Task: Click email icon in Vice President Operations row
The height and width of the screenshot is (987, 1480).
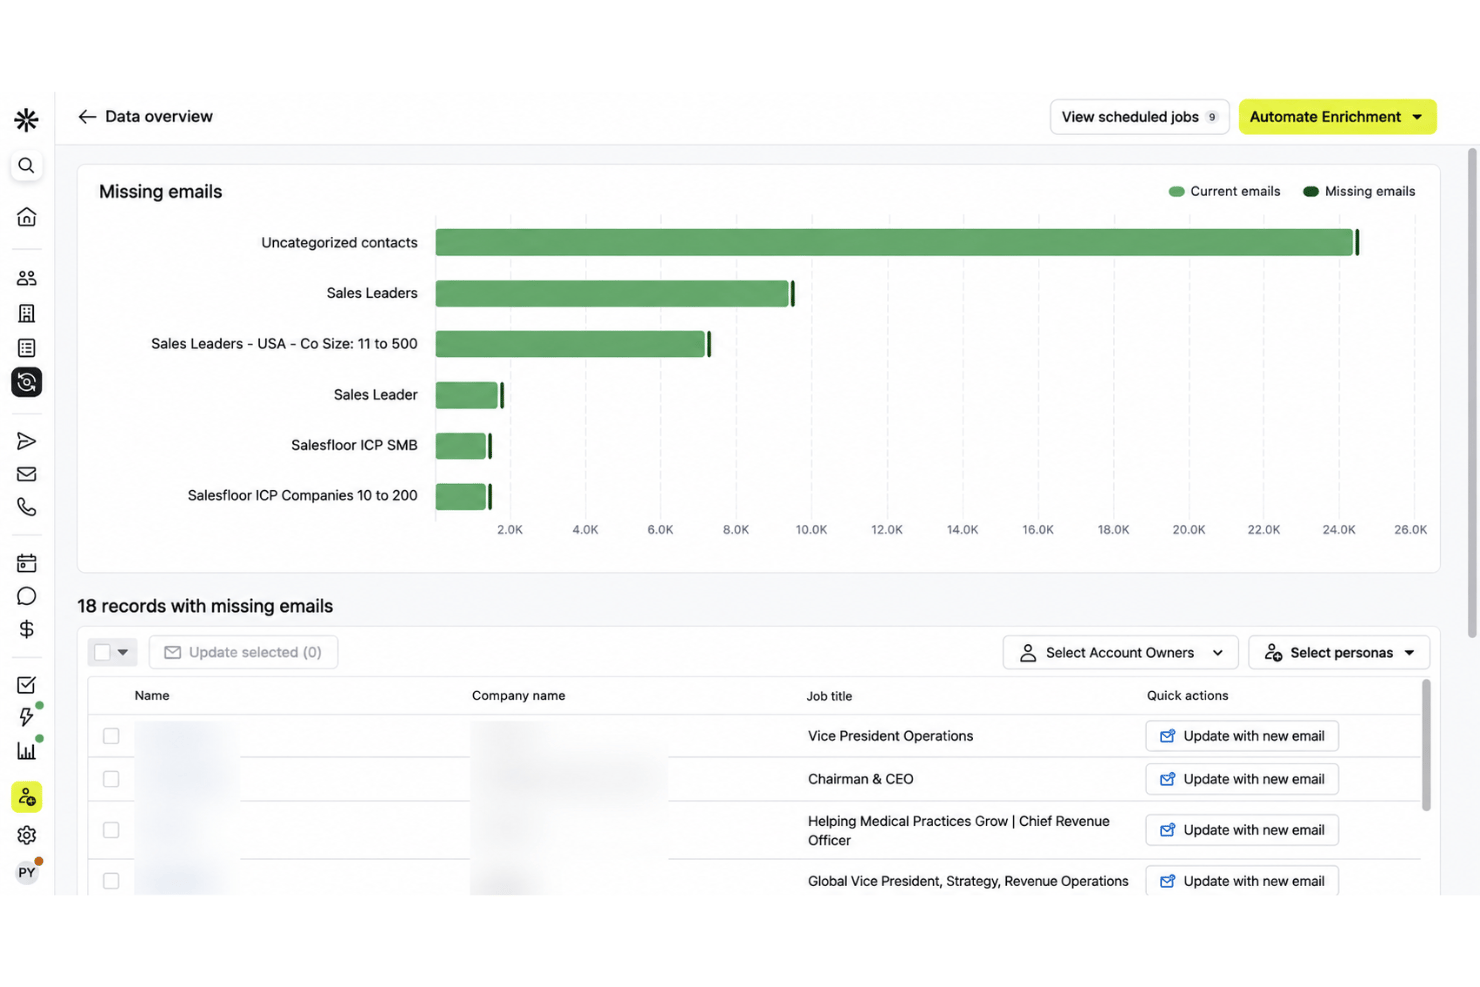Action: pyautogui.click(x=1167, y=736)
